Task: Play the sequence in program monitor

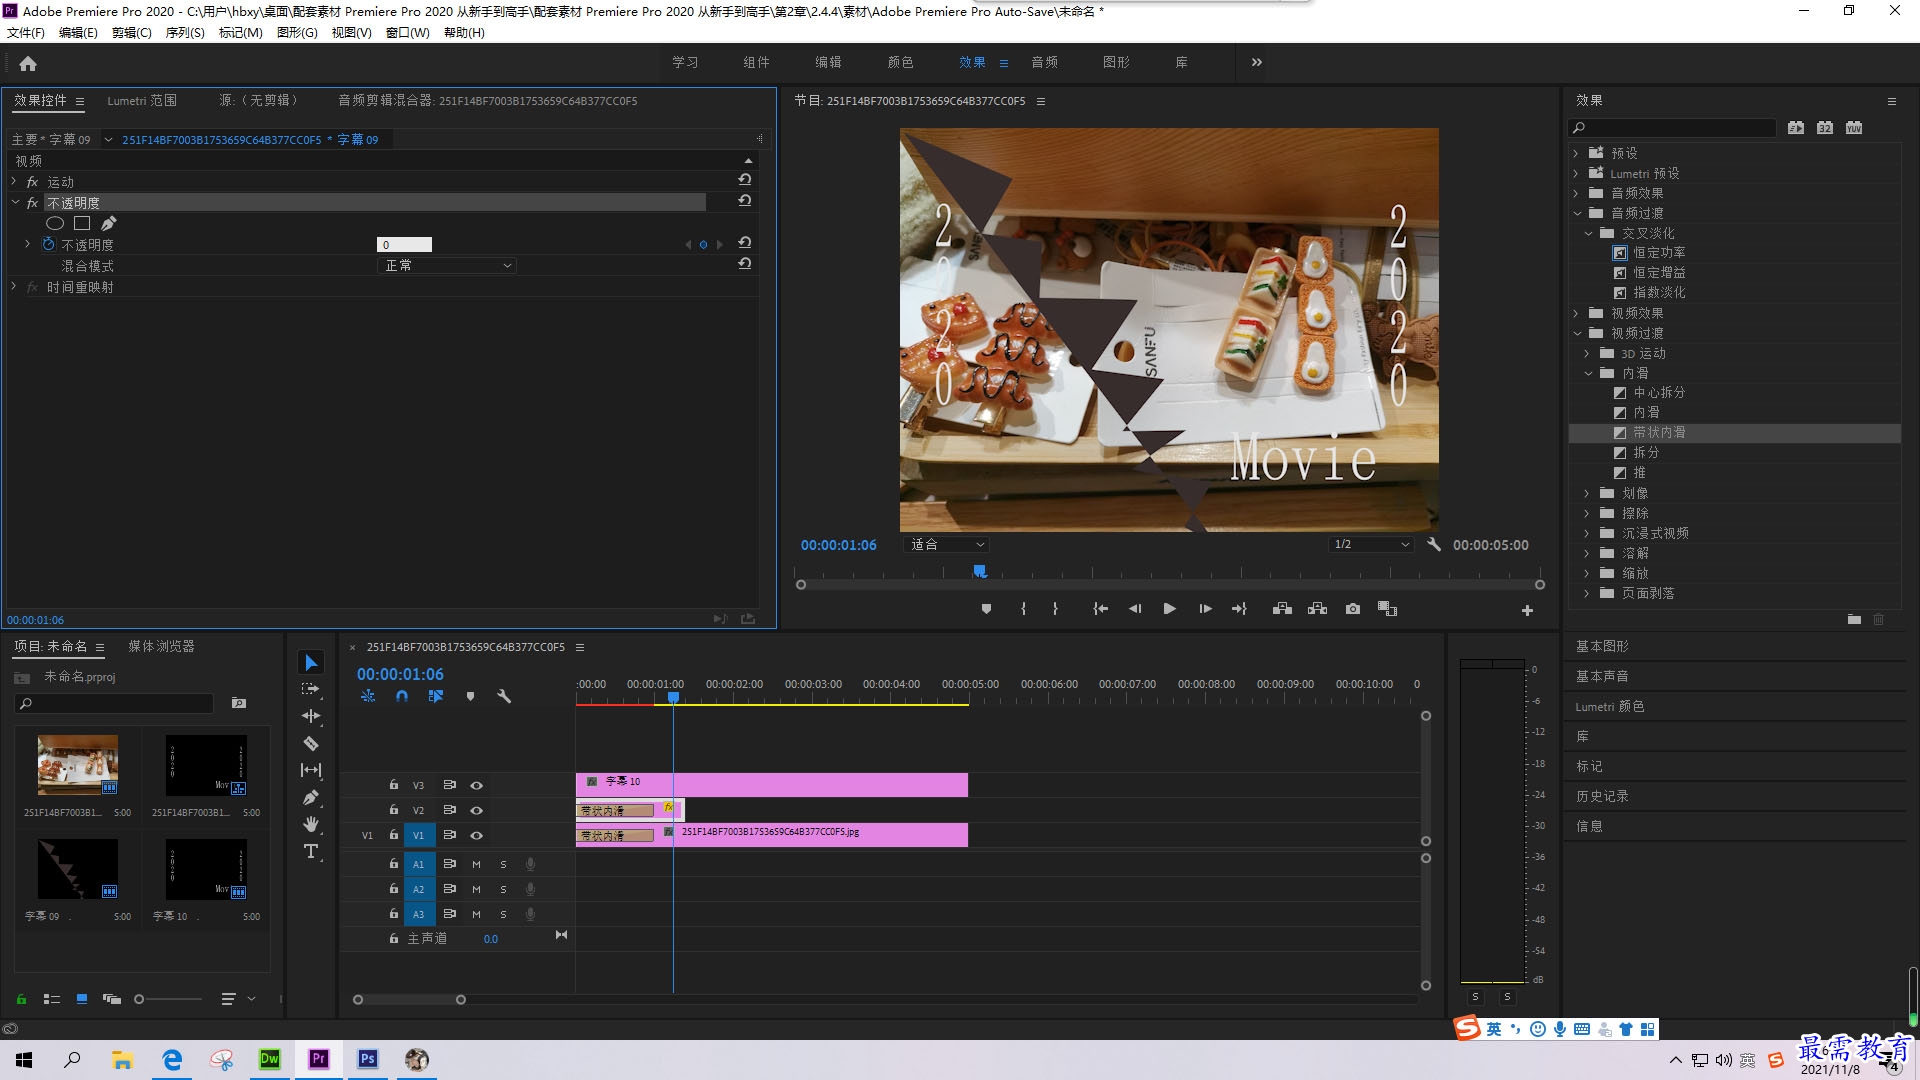Action: [1169, 609]
